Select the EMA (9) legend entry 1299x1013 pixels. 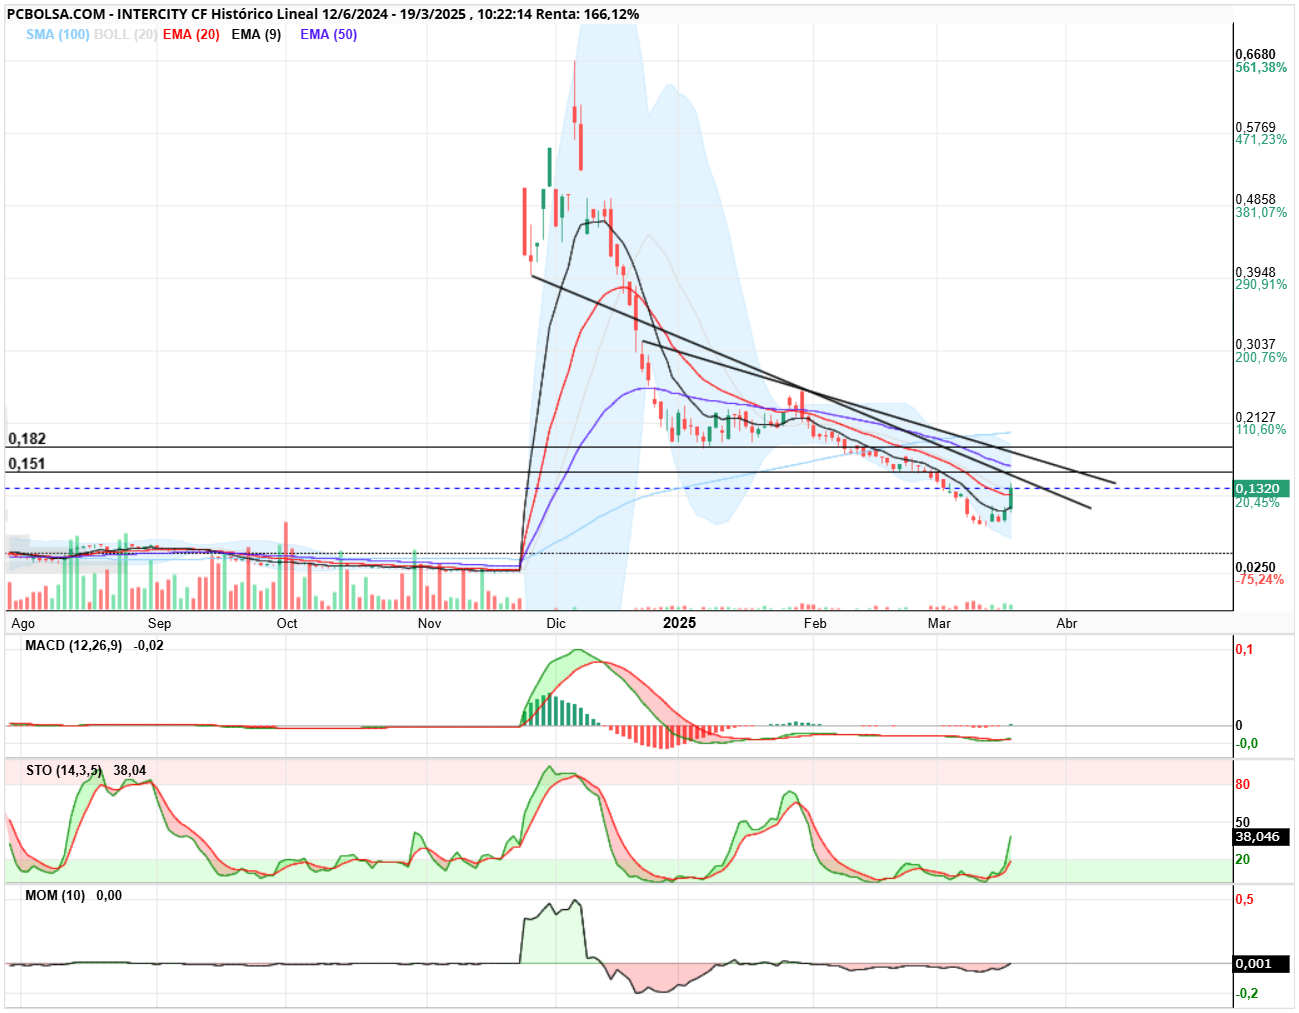tap(256, 34)
